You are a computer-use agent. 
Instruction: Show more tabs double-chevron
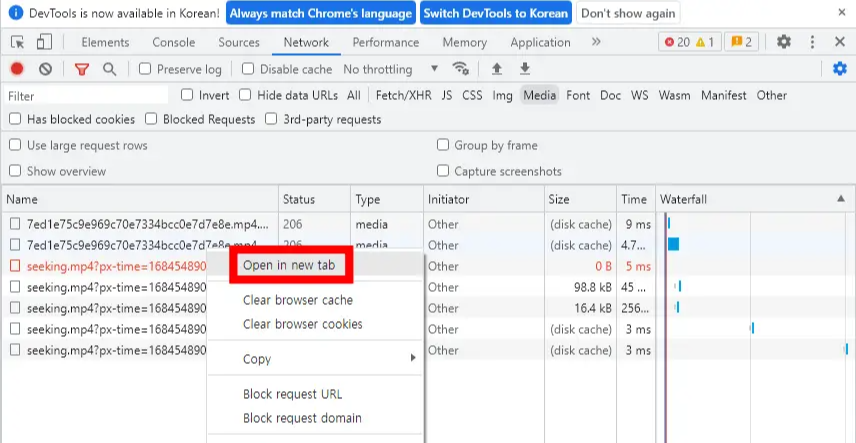596,42
